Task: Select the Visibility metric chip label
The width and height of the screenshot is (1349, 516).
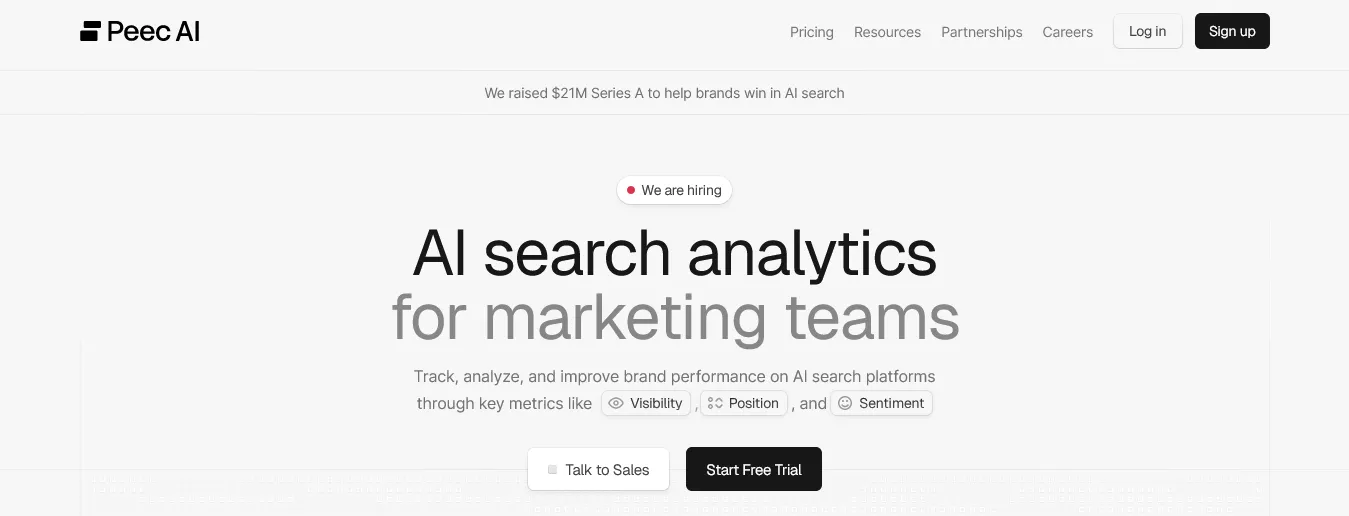Action: [x=656, y=403]
